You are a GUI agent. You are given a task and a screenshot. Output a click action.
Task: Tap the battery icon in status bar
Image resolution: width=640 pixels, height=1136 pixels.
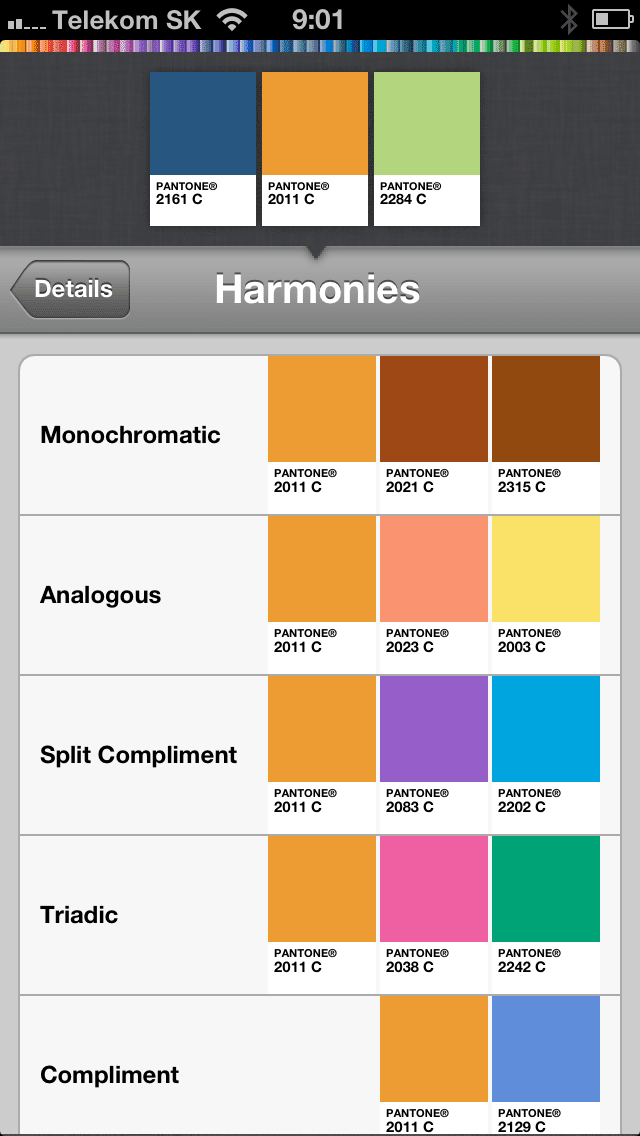pos(611,18)
